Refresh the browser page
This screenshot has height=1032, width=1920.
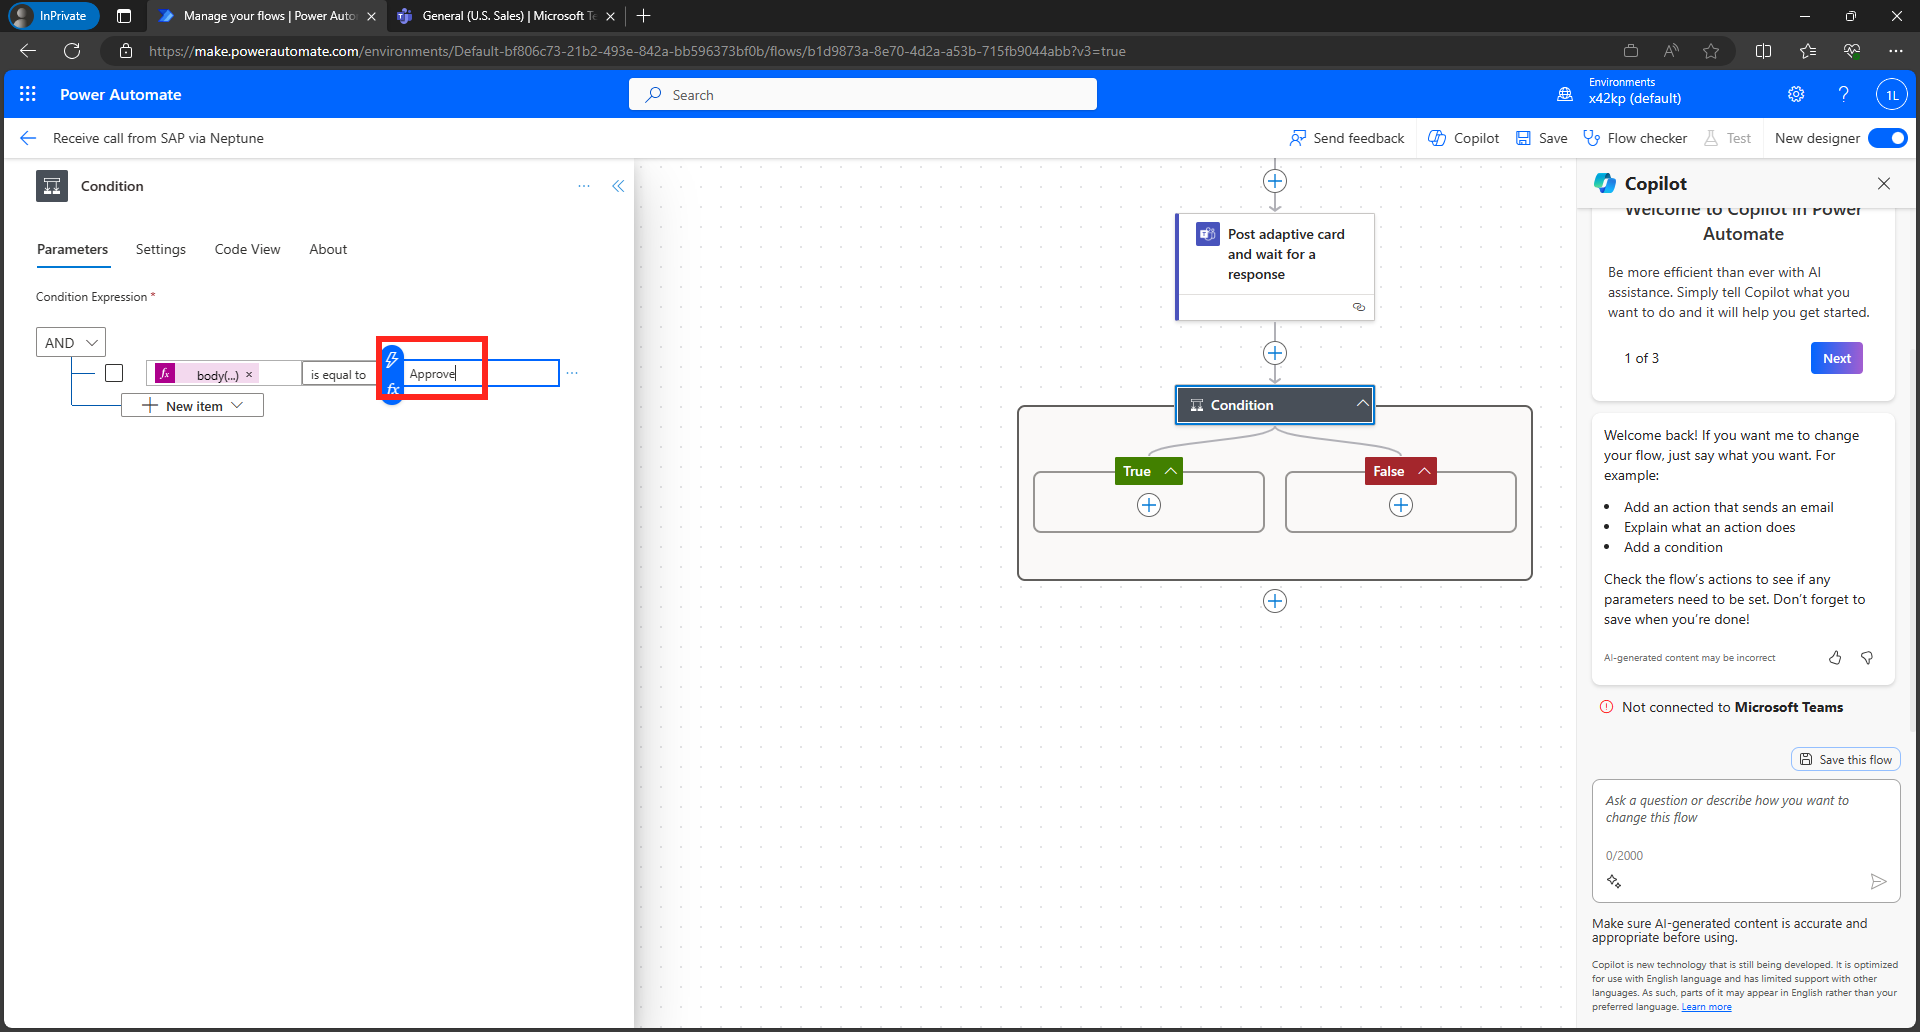(x=72, y=51)
